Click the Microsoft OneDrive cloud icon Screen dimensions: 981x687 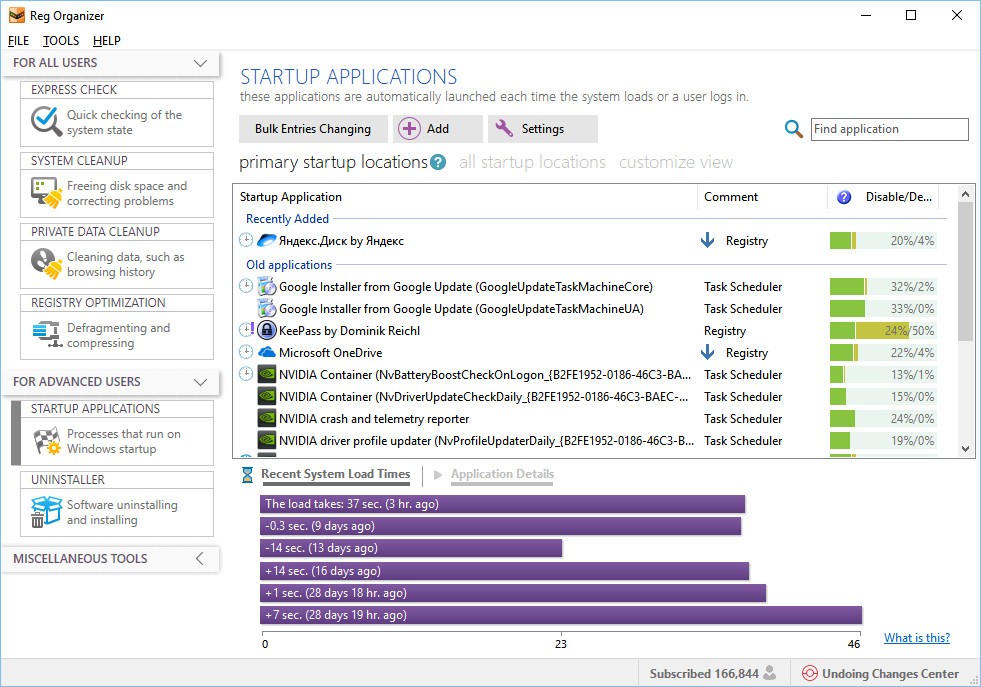coord(267,353)
